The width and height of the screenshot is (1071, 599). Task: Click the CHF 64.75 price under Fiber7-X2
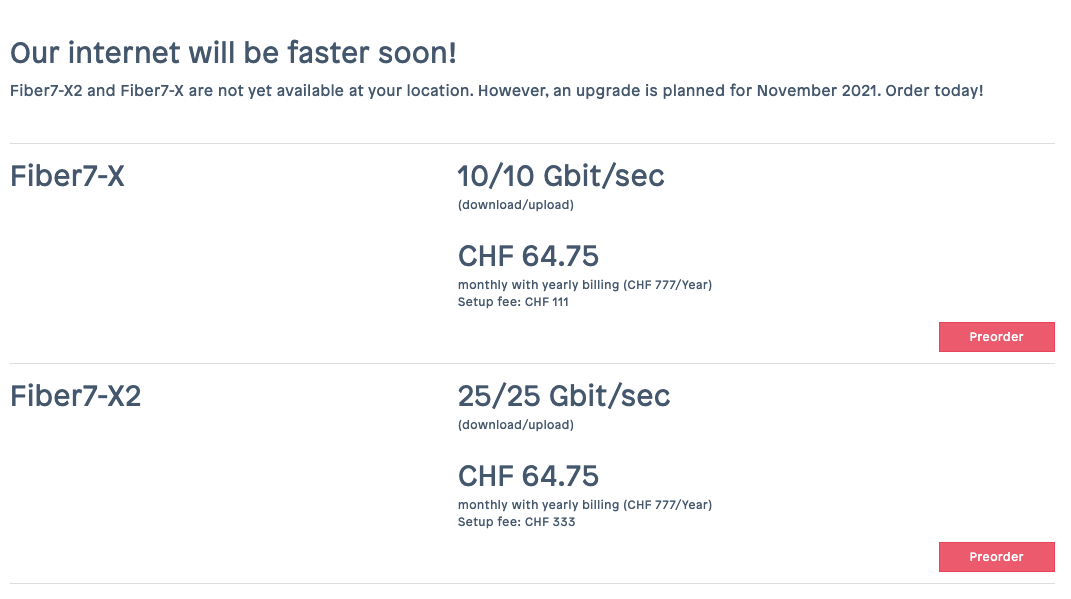[528, 476]
